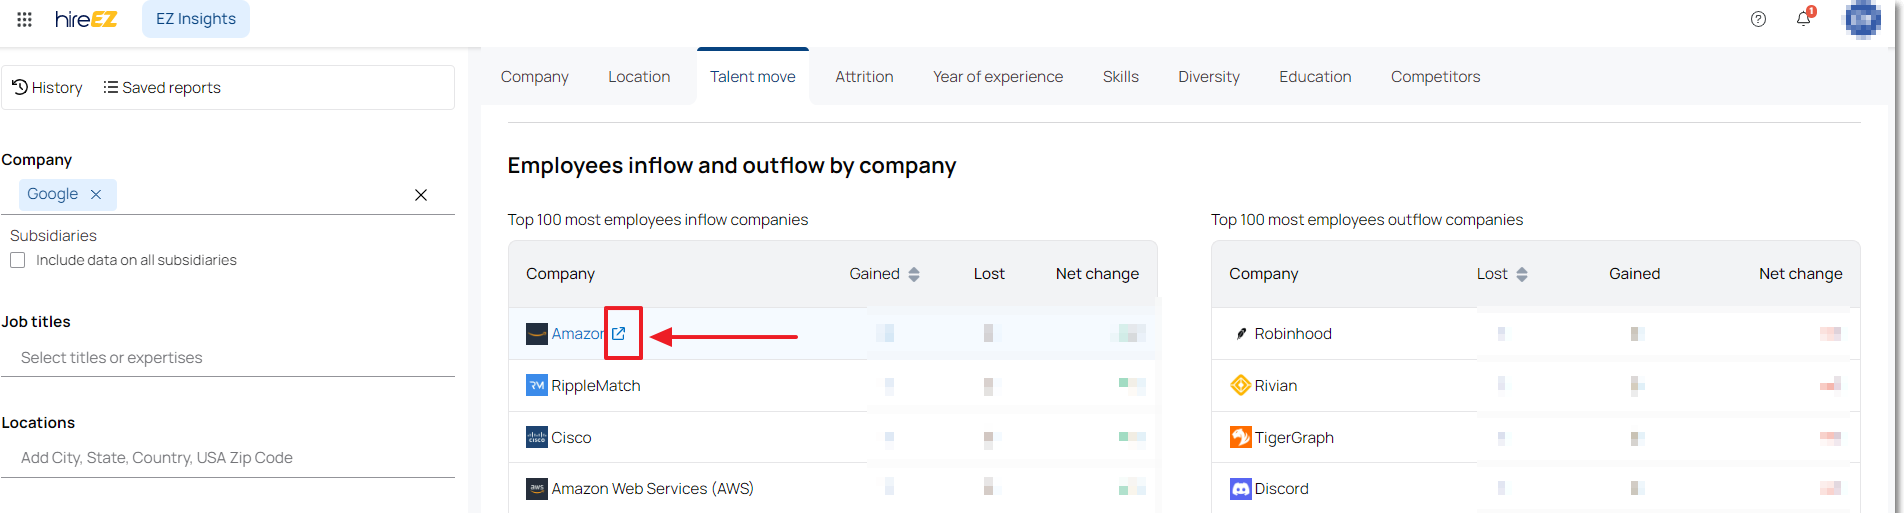Select the RippleMatch row name
The width and height of the screenshot is (1904, 513).
596,386
